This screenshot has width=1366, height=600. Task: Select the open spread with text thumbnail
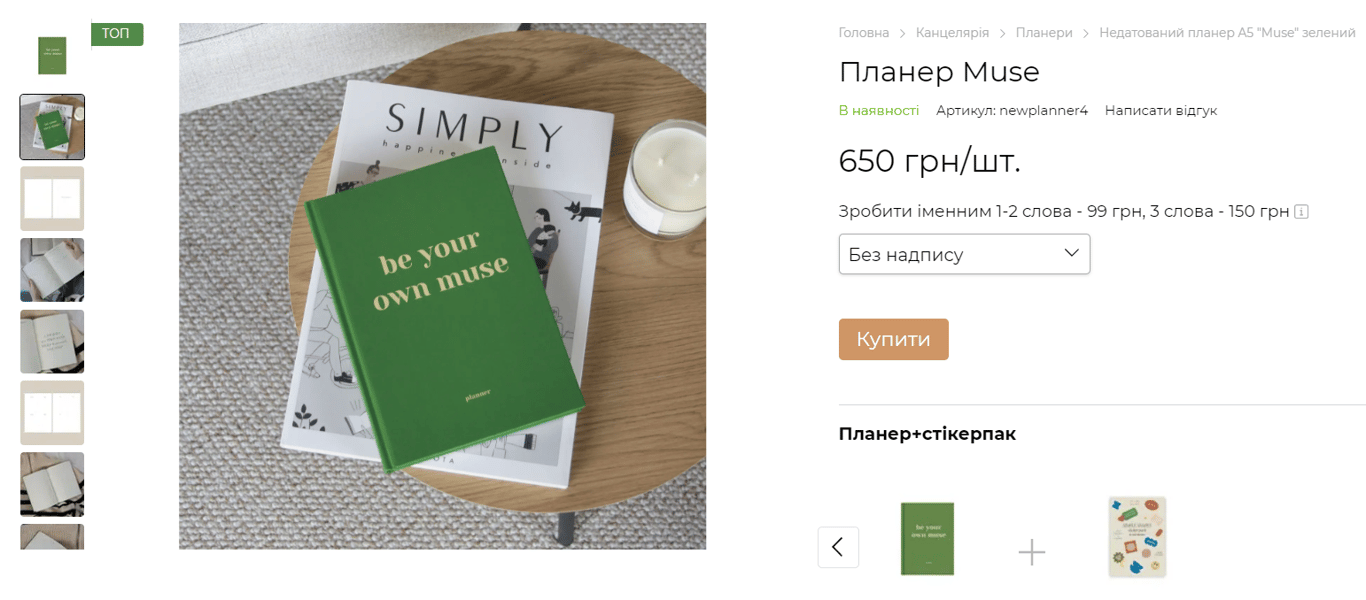[52, 341]
